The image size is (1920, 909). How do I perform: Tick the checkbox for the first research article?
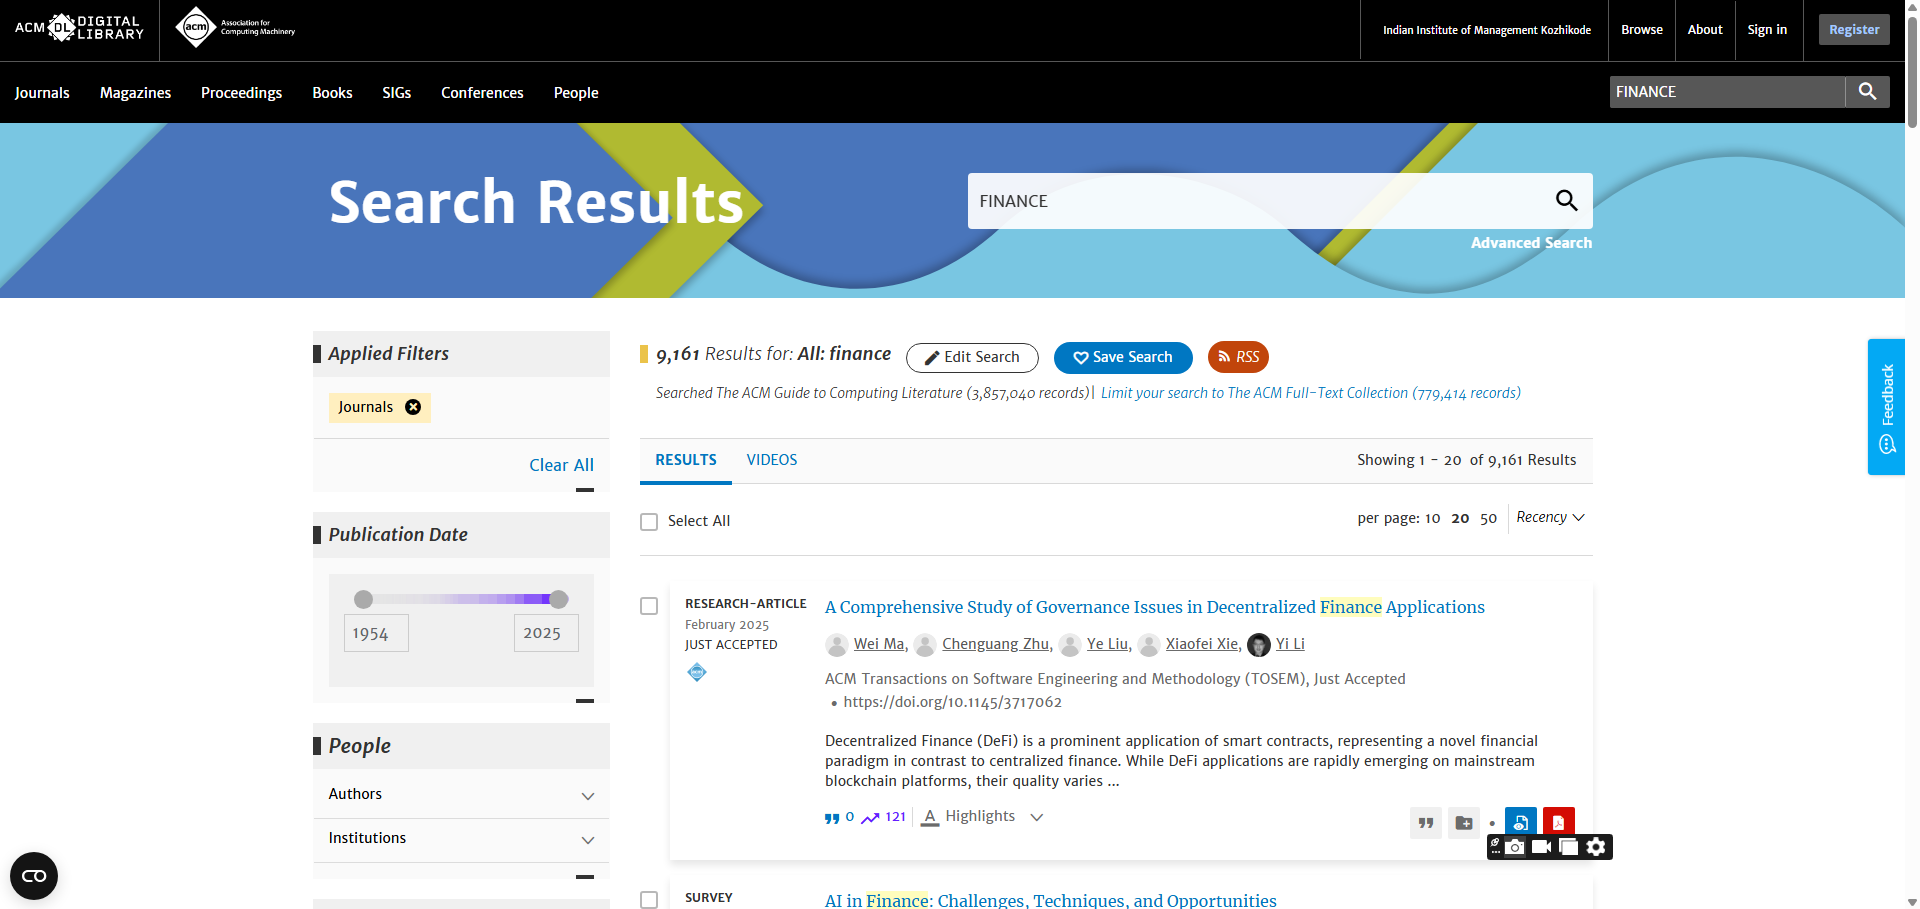click(x=649, y=606)
